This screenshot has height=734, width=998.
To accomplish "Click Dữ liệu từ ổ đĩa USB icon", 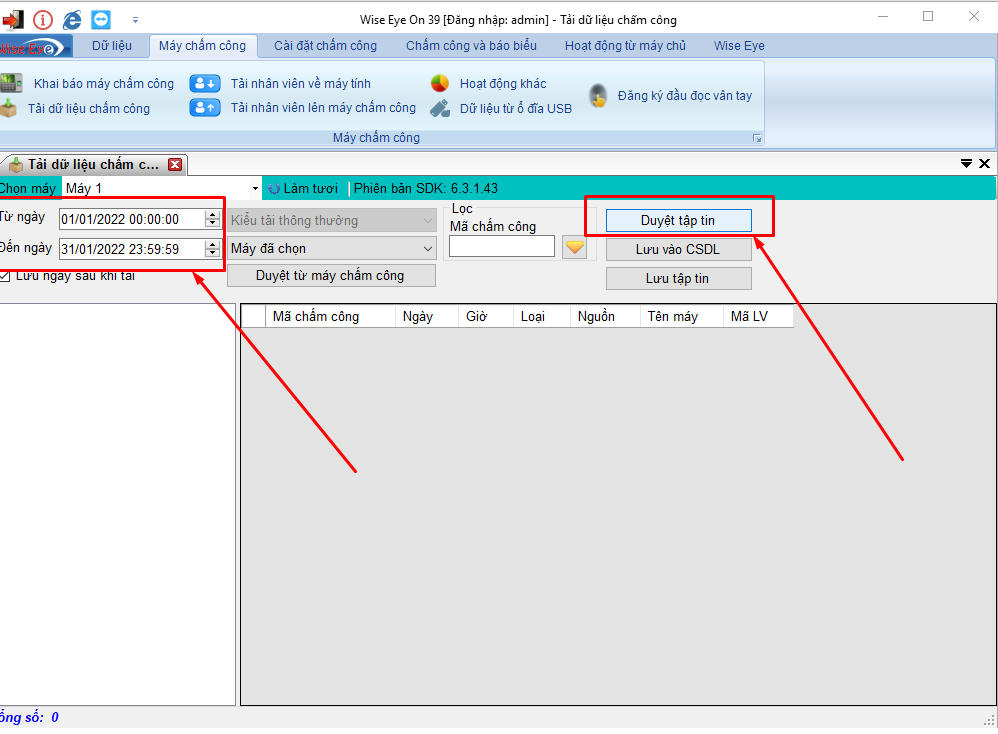I will click(x=440, y=108).
